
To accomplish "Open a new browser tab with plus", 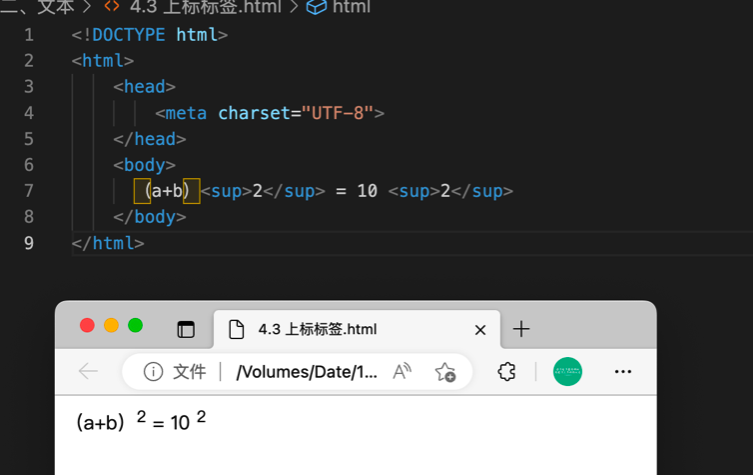I will coord(521,329).
